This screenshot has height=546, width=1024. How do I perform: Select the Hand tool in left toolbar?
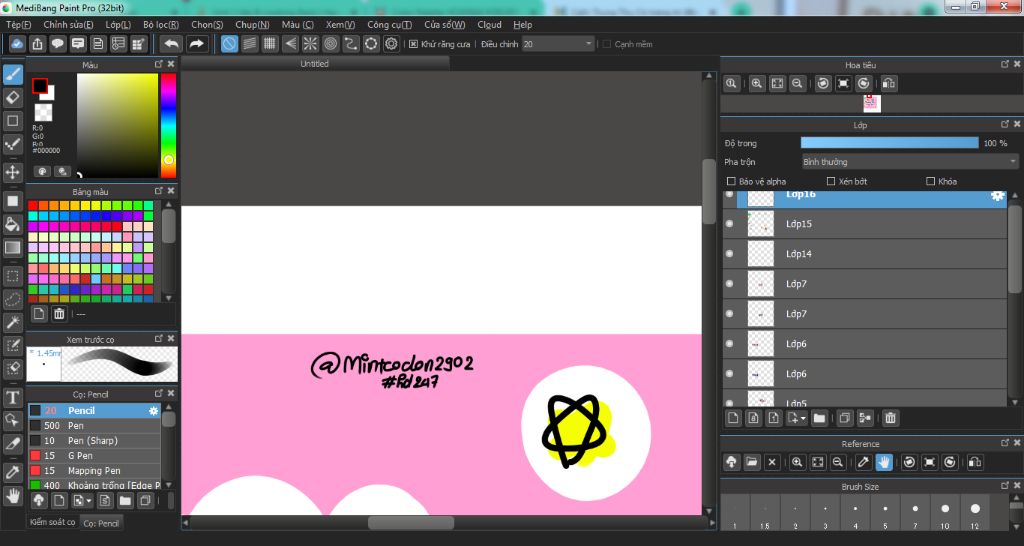pyautogui.click(x=12, y=496)
